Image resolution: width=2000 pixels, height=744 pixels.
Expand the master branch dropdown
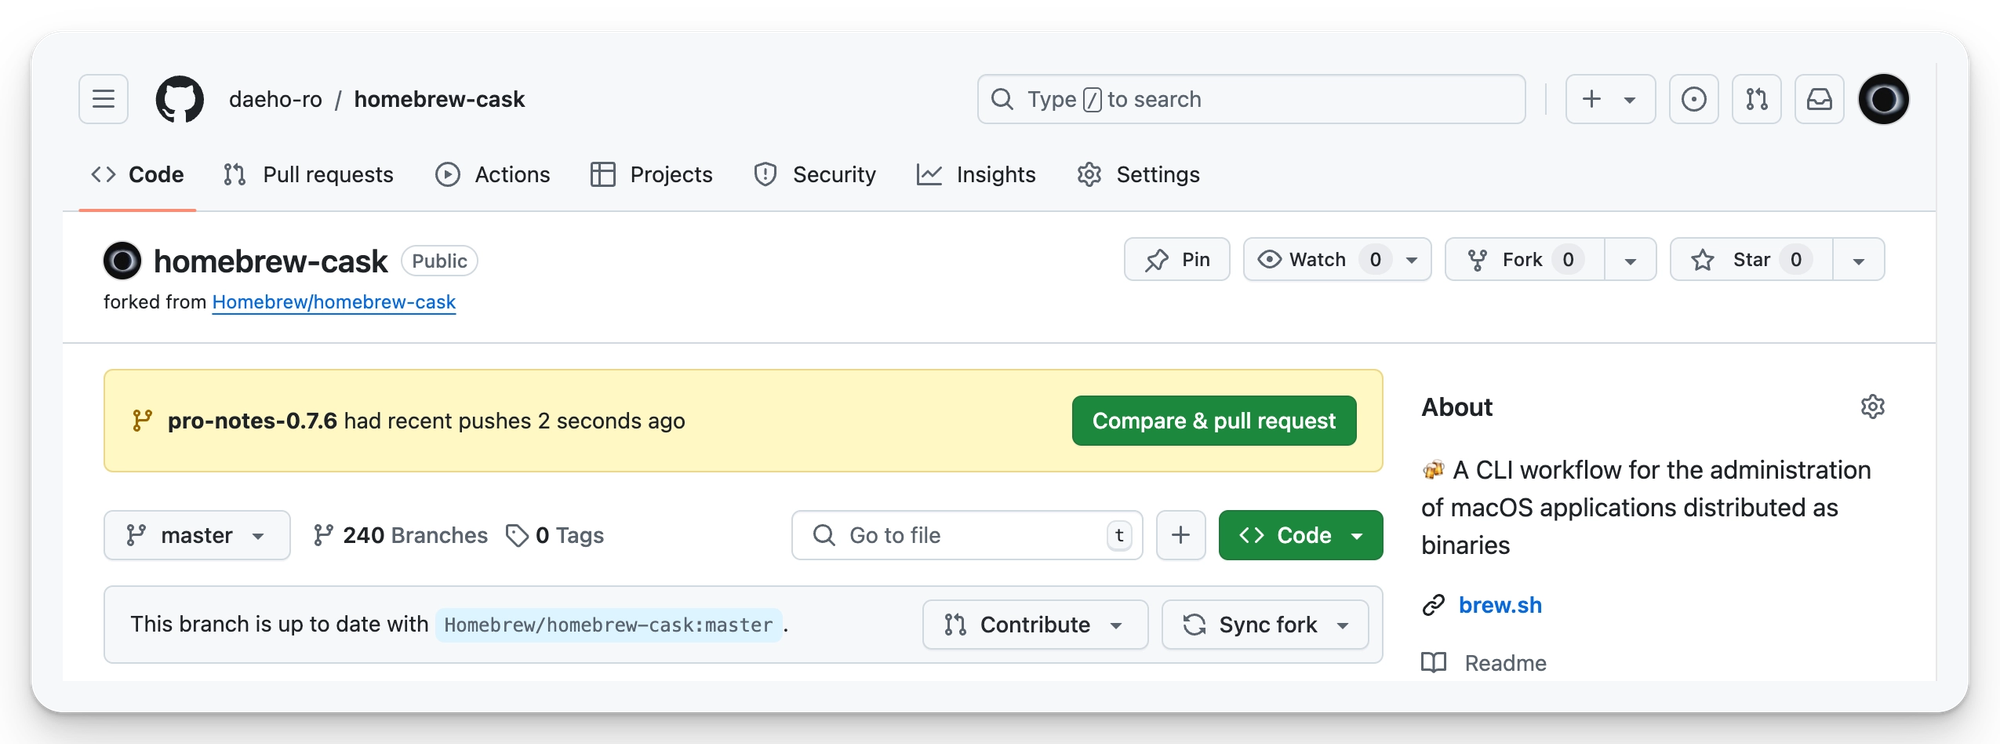(x=196, y=535)
